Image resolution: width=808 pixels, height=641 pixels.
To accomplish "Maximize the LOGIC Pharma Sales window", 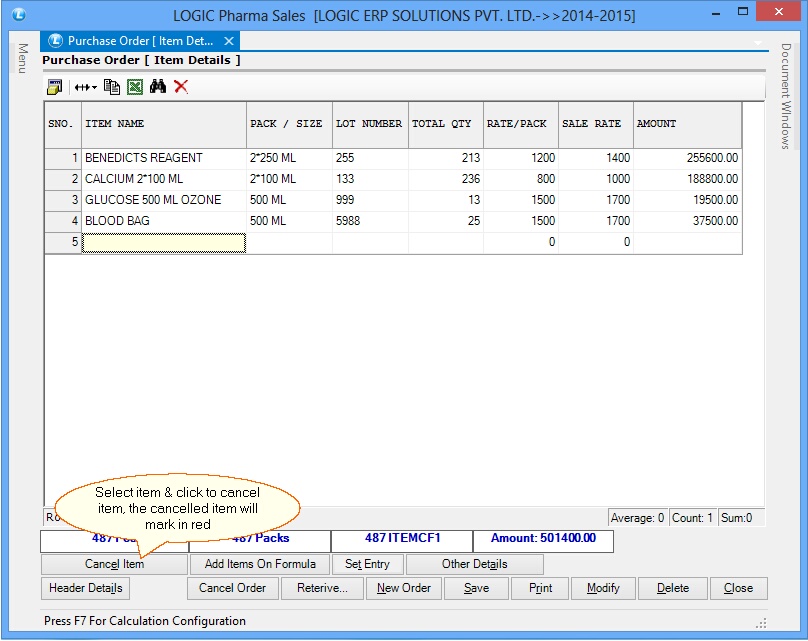I will pyautogui.click(x=743, y=11).
